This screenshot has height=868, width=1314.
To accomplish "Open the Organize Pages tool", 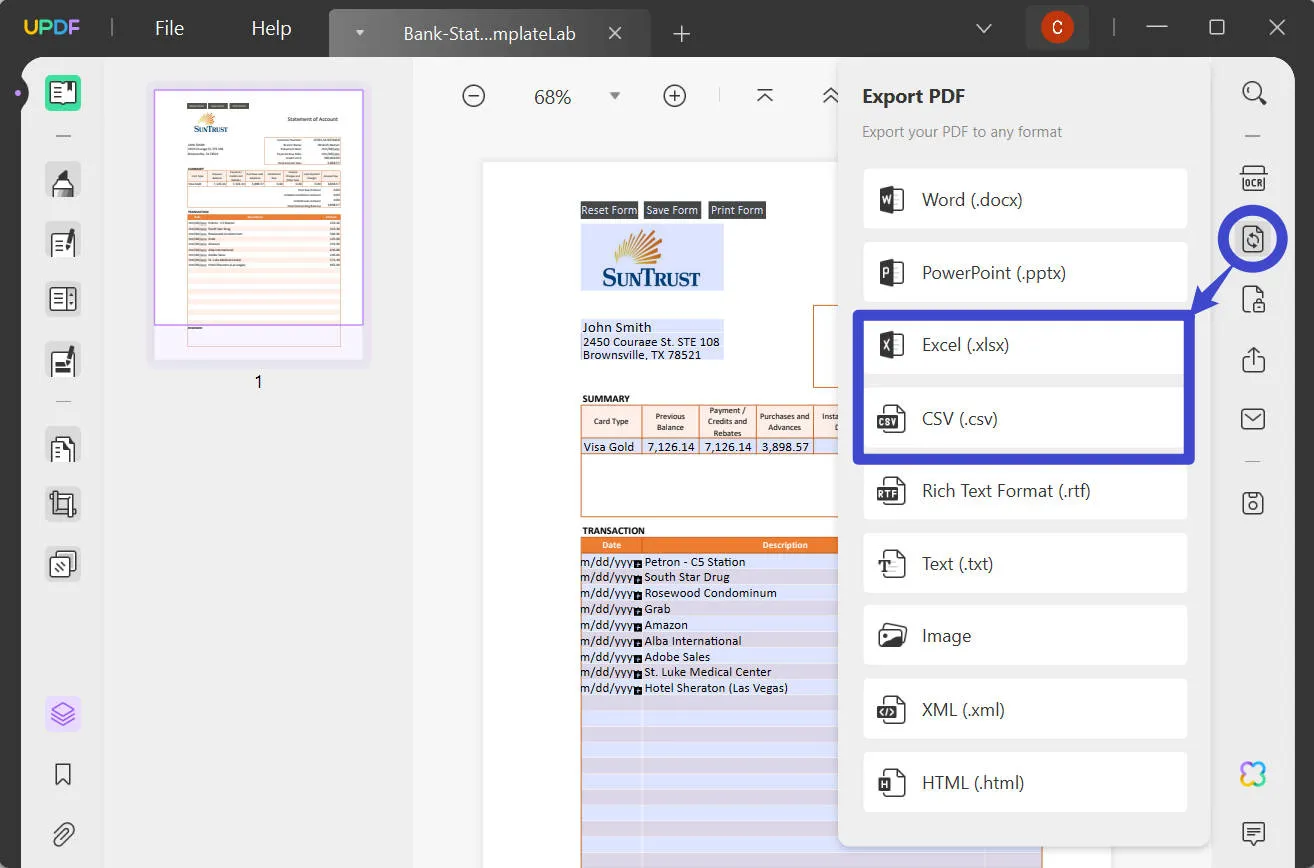I will click(x=63, y=446).
